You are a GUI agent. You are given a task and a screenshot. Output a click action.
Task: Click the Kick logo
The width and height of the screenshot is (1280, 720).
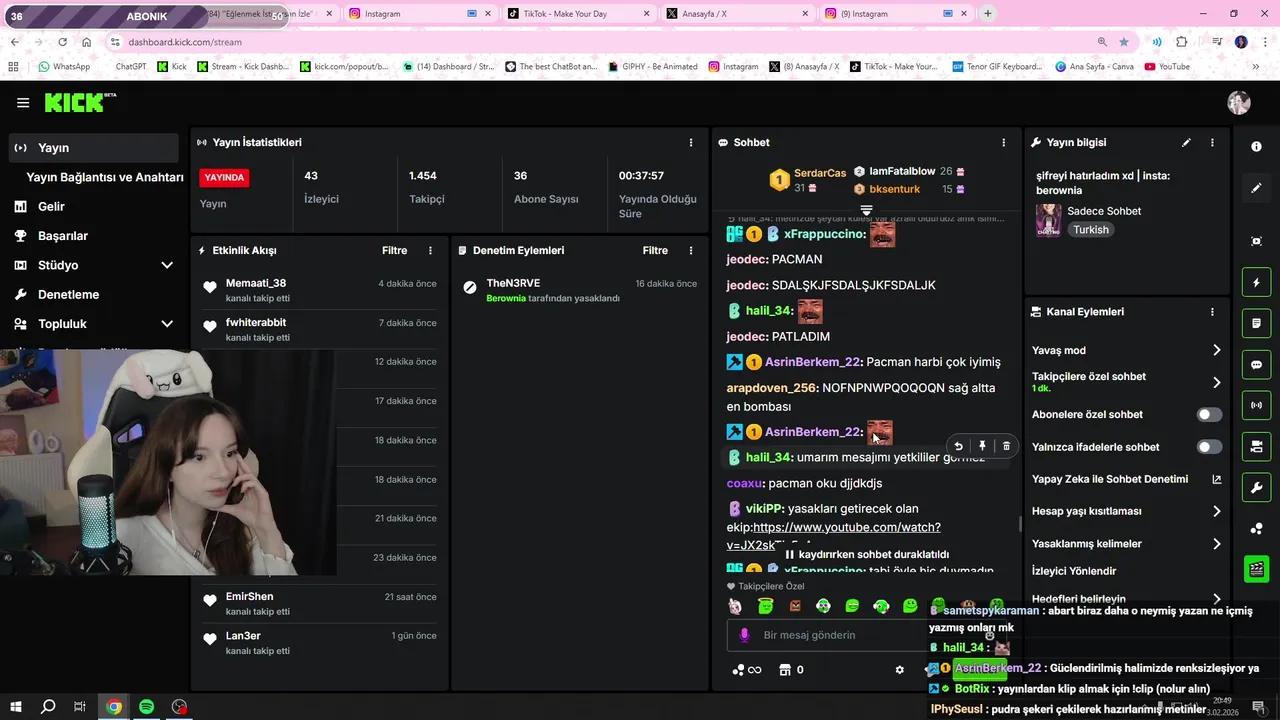(79, 102)
